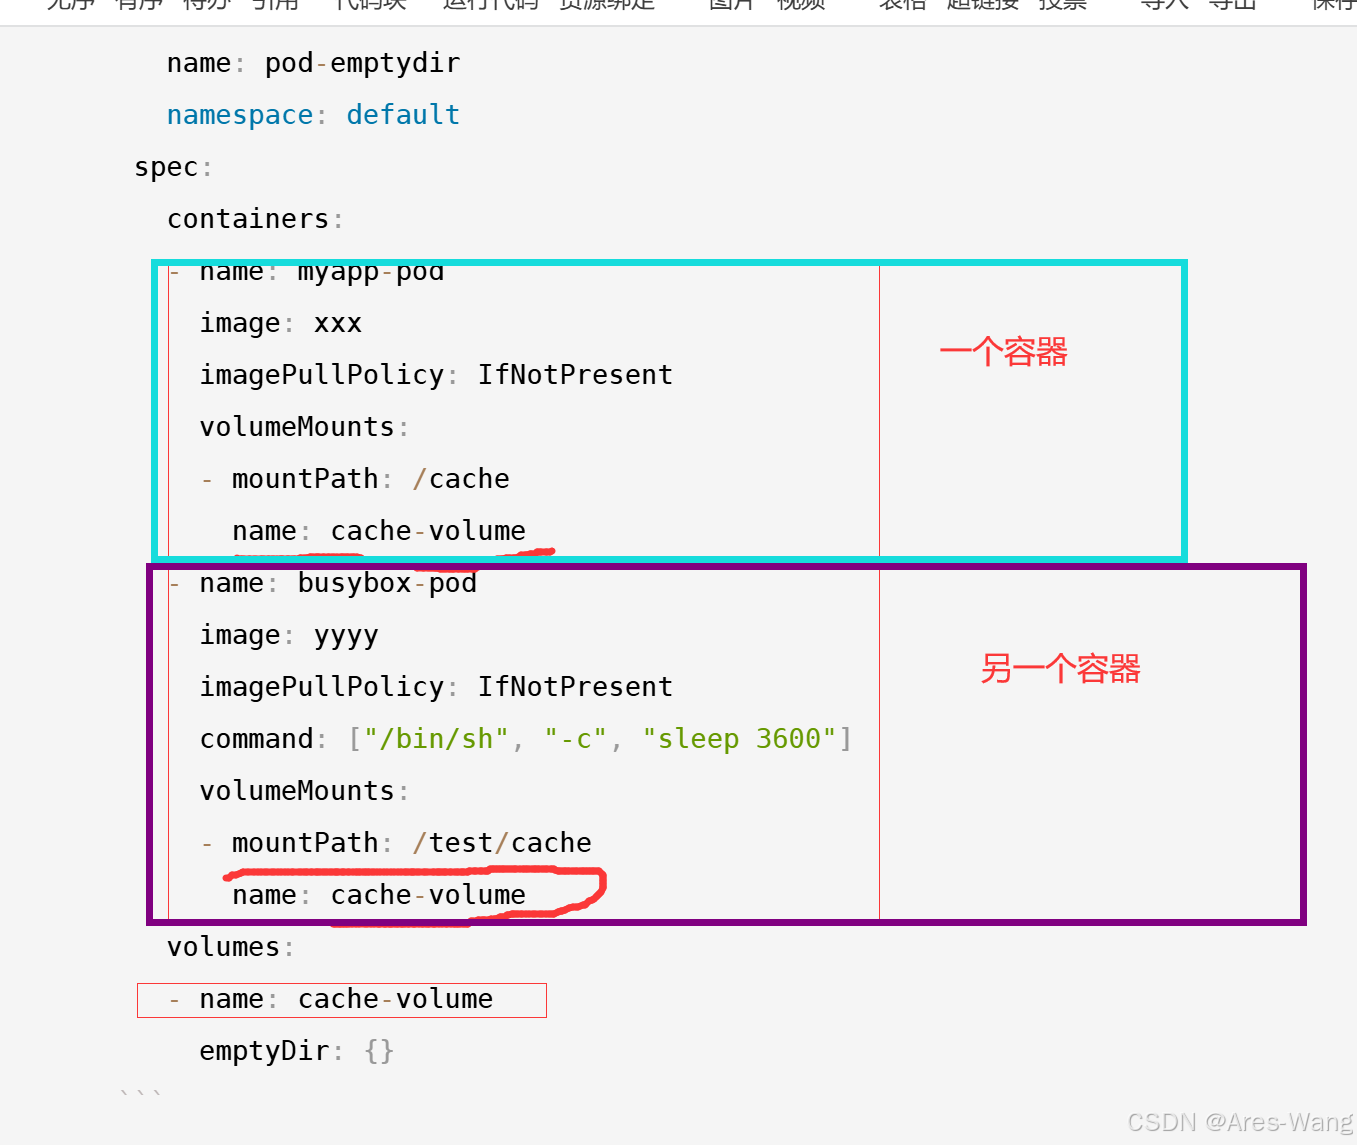The image size is (1357, 1145).
Task: Select the 'emptyDir: {}' line
Action: click(297, 1052)
